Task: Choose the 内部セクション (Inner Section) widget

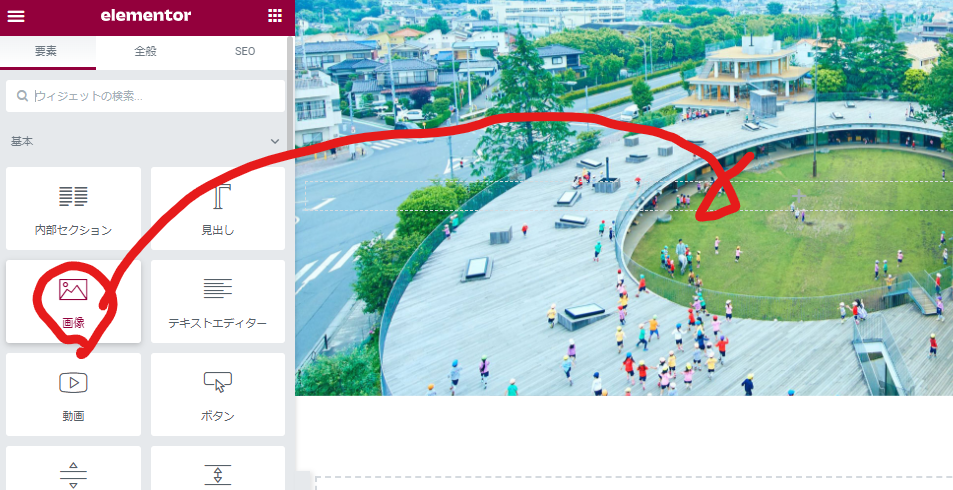Action: 73,208
